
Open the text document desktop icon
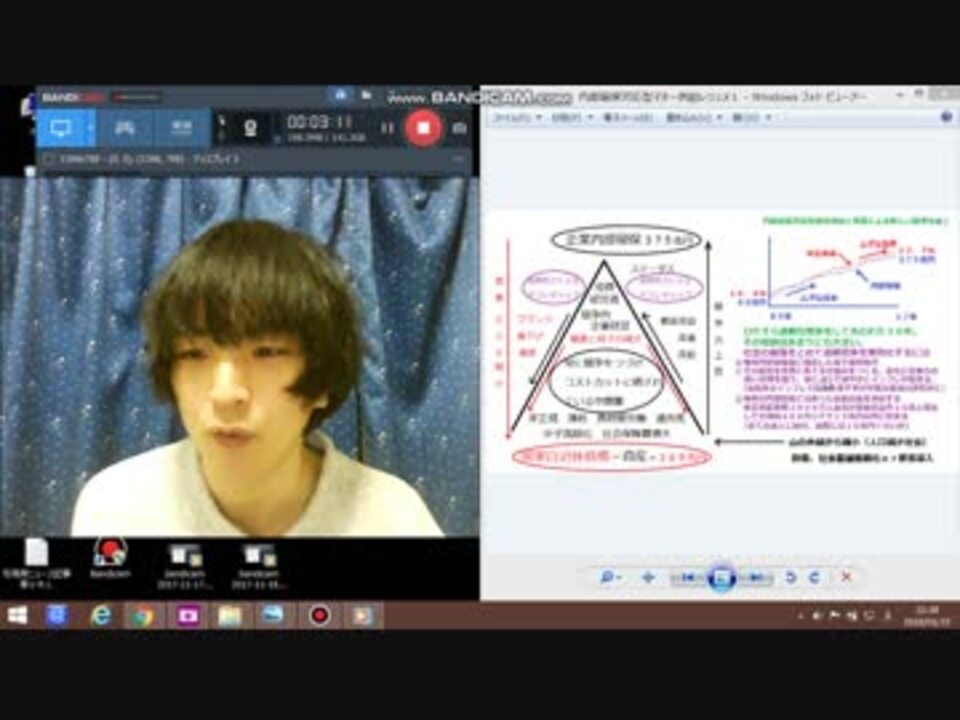[37, 563]
